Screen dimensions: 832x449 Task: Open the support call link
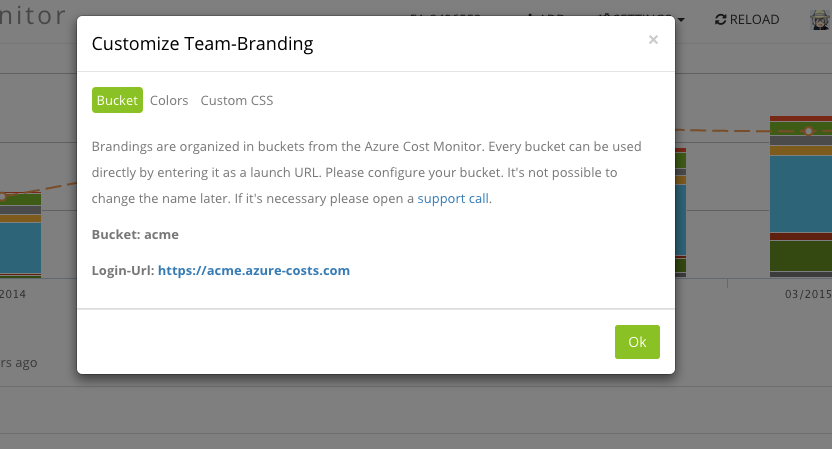[x=453, y=198]
